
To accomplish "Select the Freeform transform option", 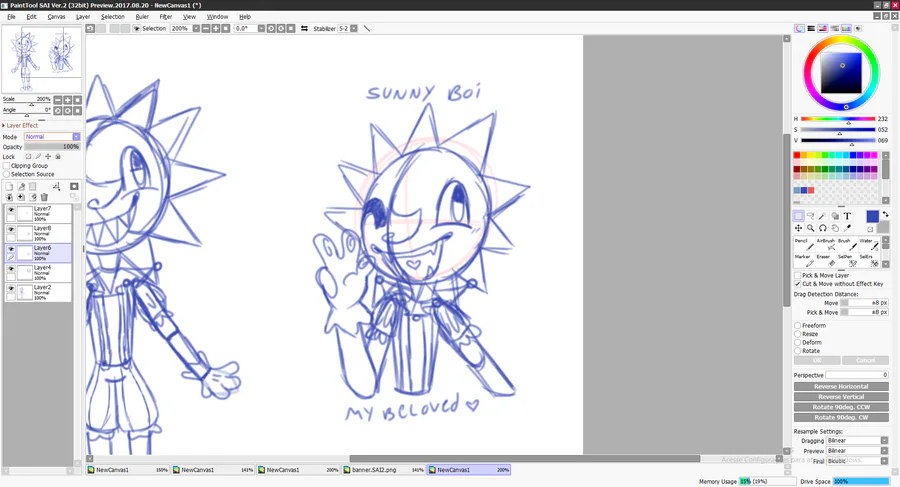I will click(x=797, y=325).
